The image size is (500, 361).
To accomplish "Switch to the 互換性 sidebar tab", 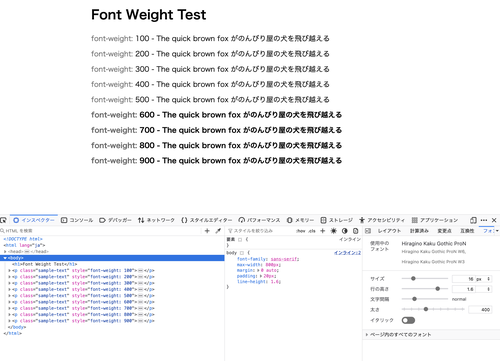I will [467, 231].
